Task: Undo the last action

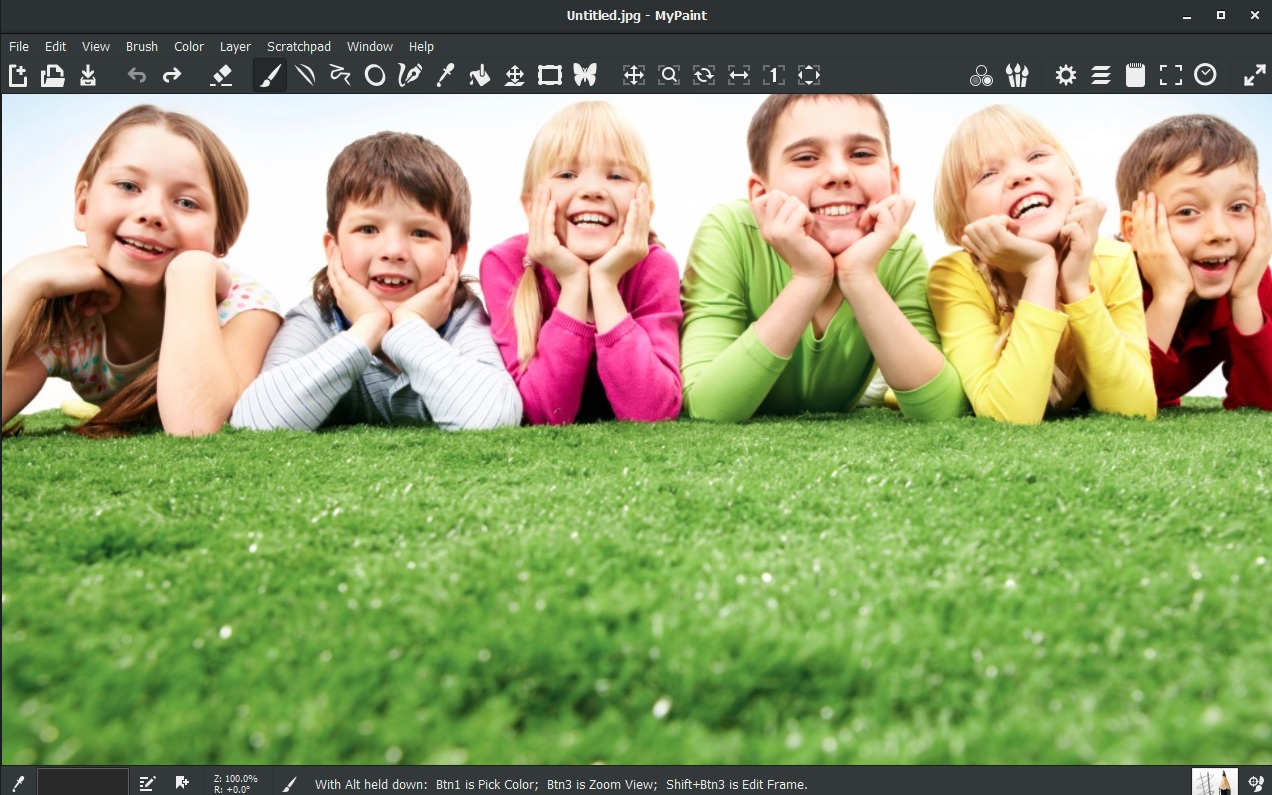Action: click(138, 75)
